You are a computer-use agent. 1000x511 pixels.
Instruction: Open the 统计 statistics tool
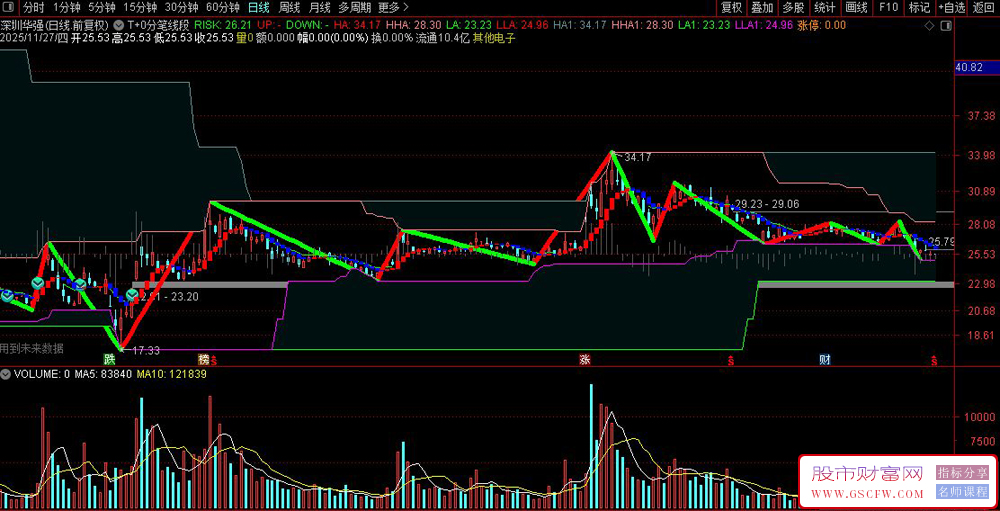[825, 8]
